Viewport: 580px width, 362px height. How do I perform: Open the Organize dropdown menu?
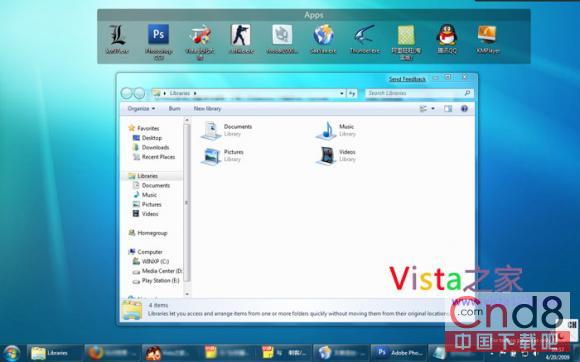pos(141,109)
